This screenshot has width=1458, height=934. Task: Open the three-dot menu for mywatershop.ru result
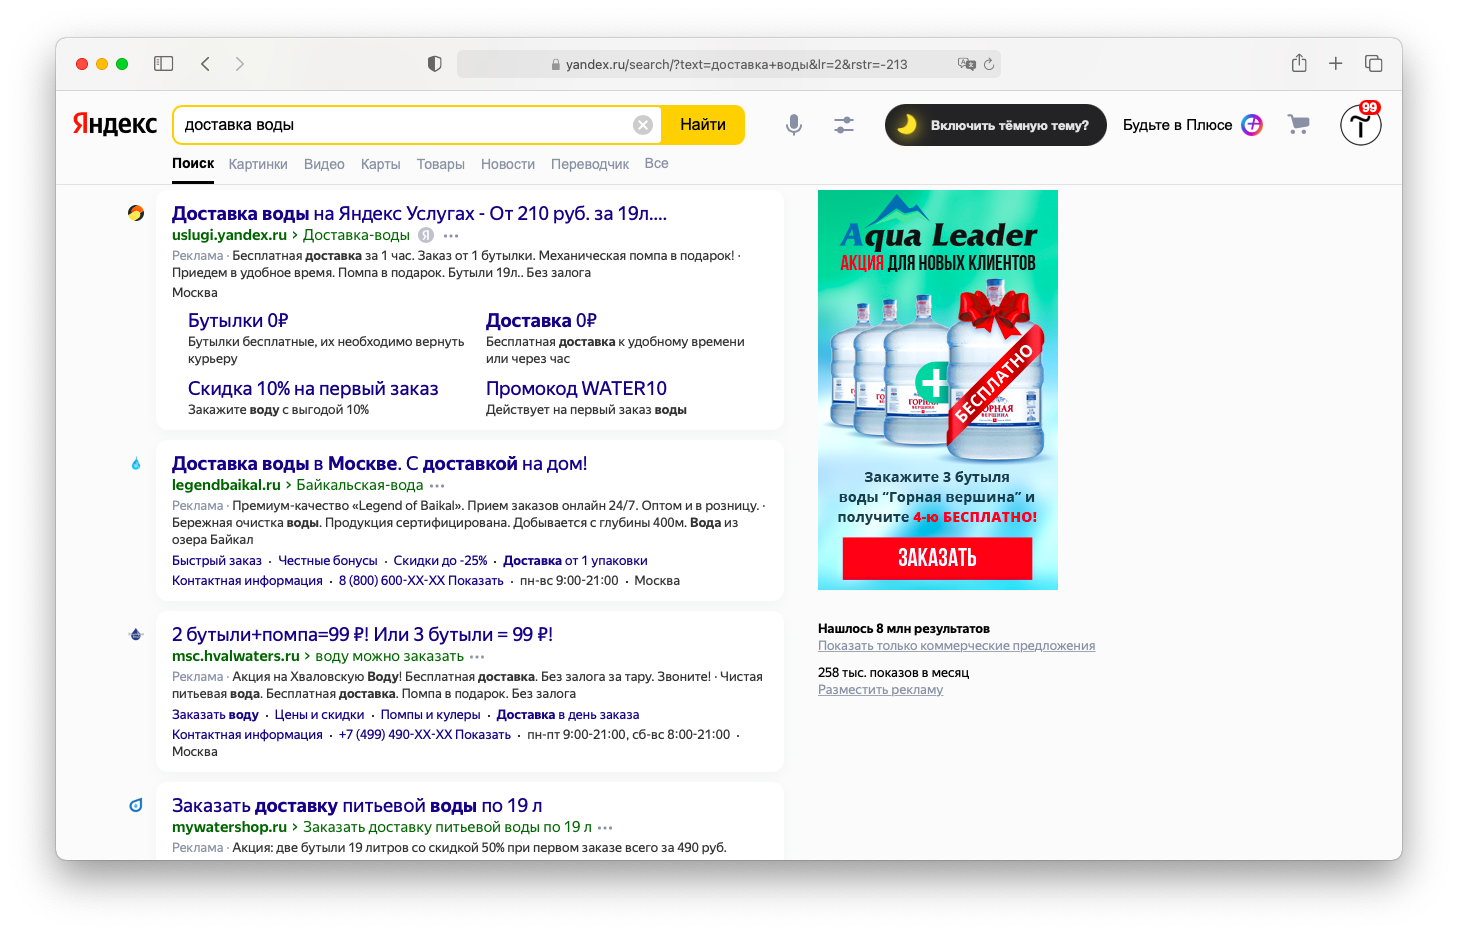605,828
